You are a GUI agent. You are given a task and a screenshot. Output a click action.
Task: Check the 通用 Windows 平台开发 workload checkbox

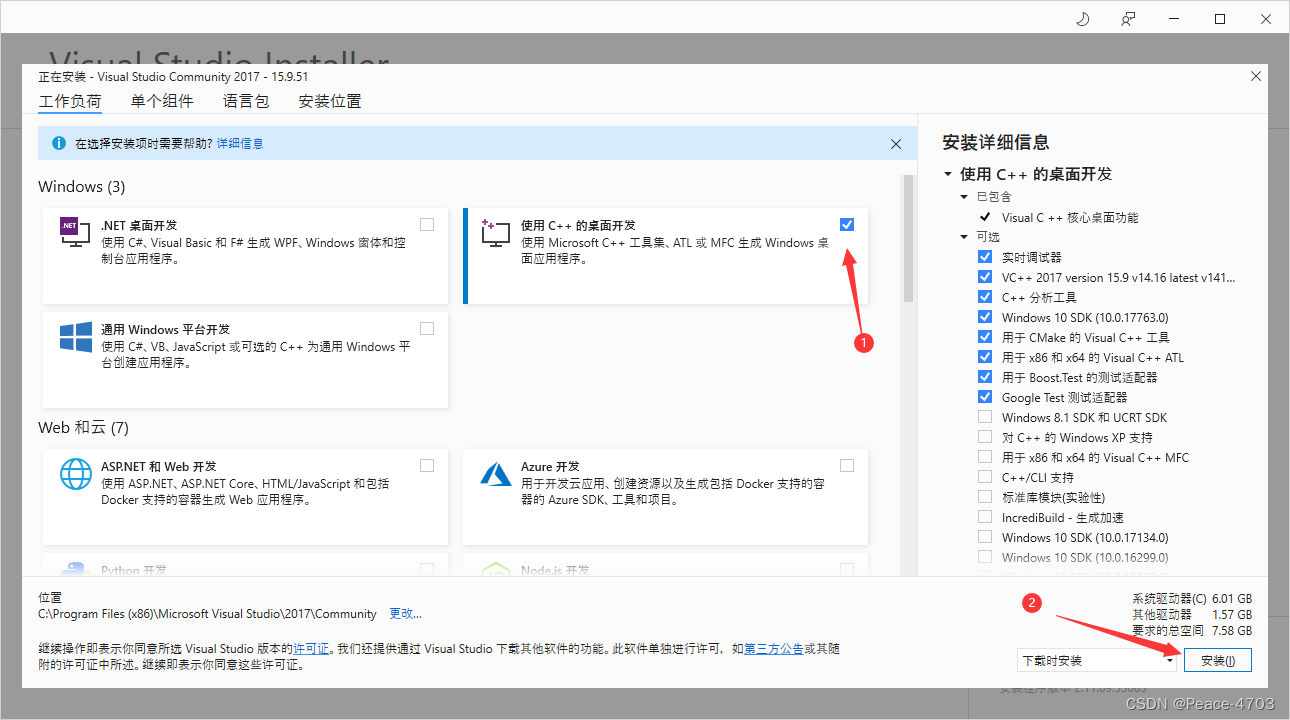pyautogui.click(x=427, y=328)
